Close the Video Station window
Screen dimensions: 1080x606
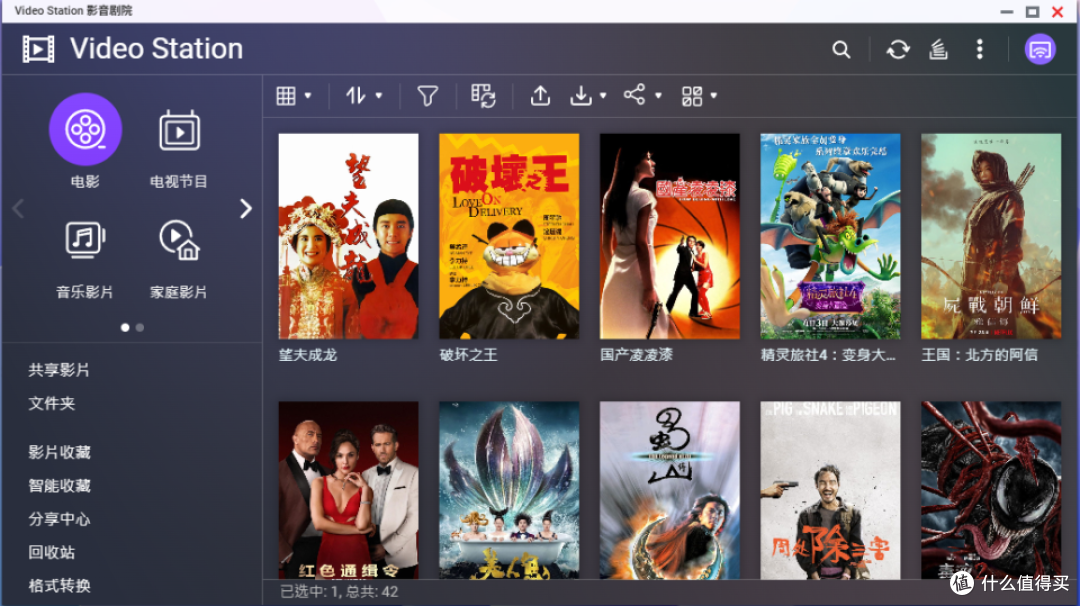point(1057,12)
